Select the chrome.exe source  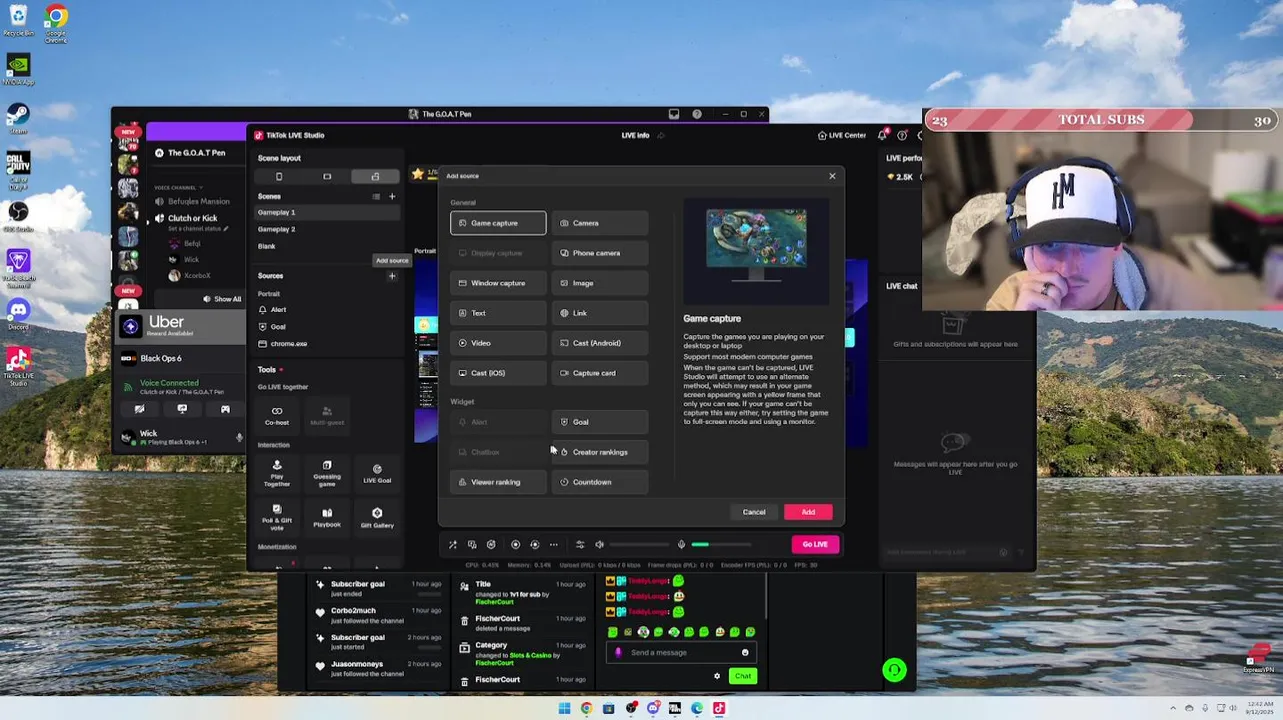328,344
